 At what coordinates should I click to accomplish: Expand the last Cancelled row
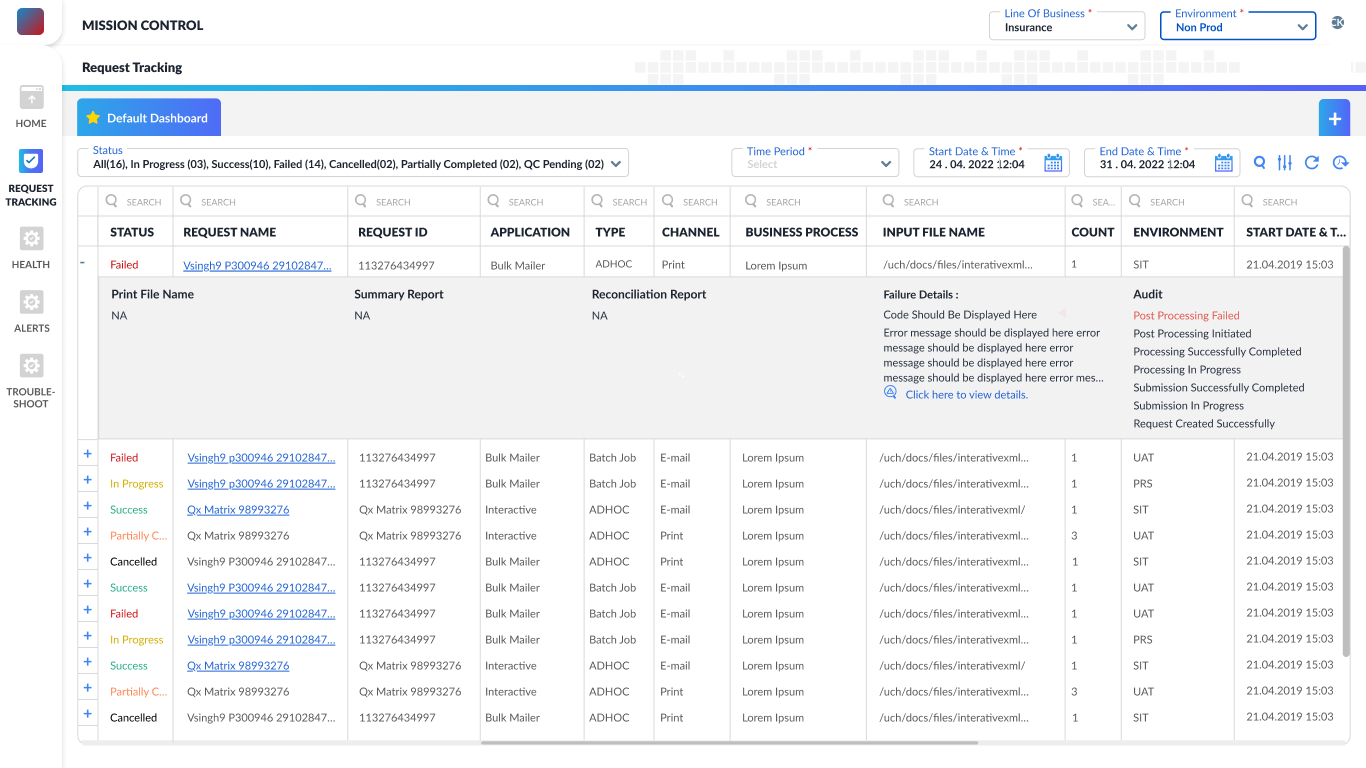(x=87, y=714)
